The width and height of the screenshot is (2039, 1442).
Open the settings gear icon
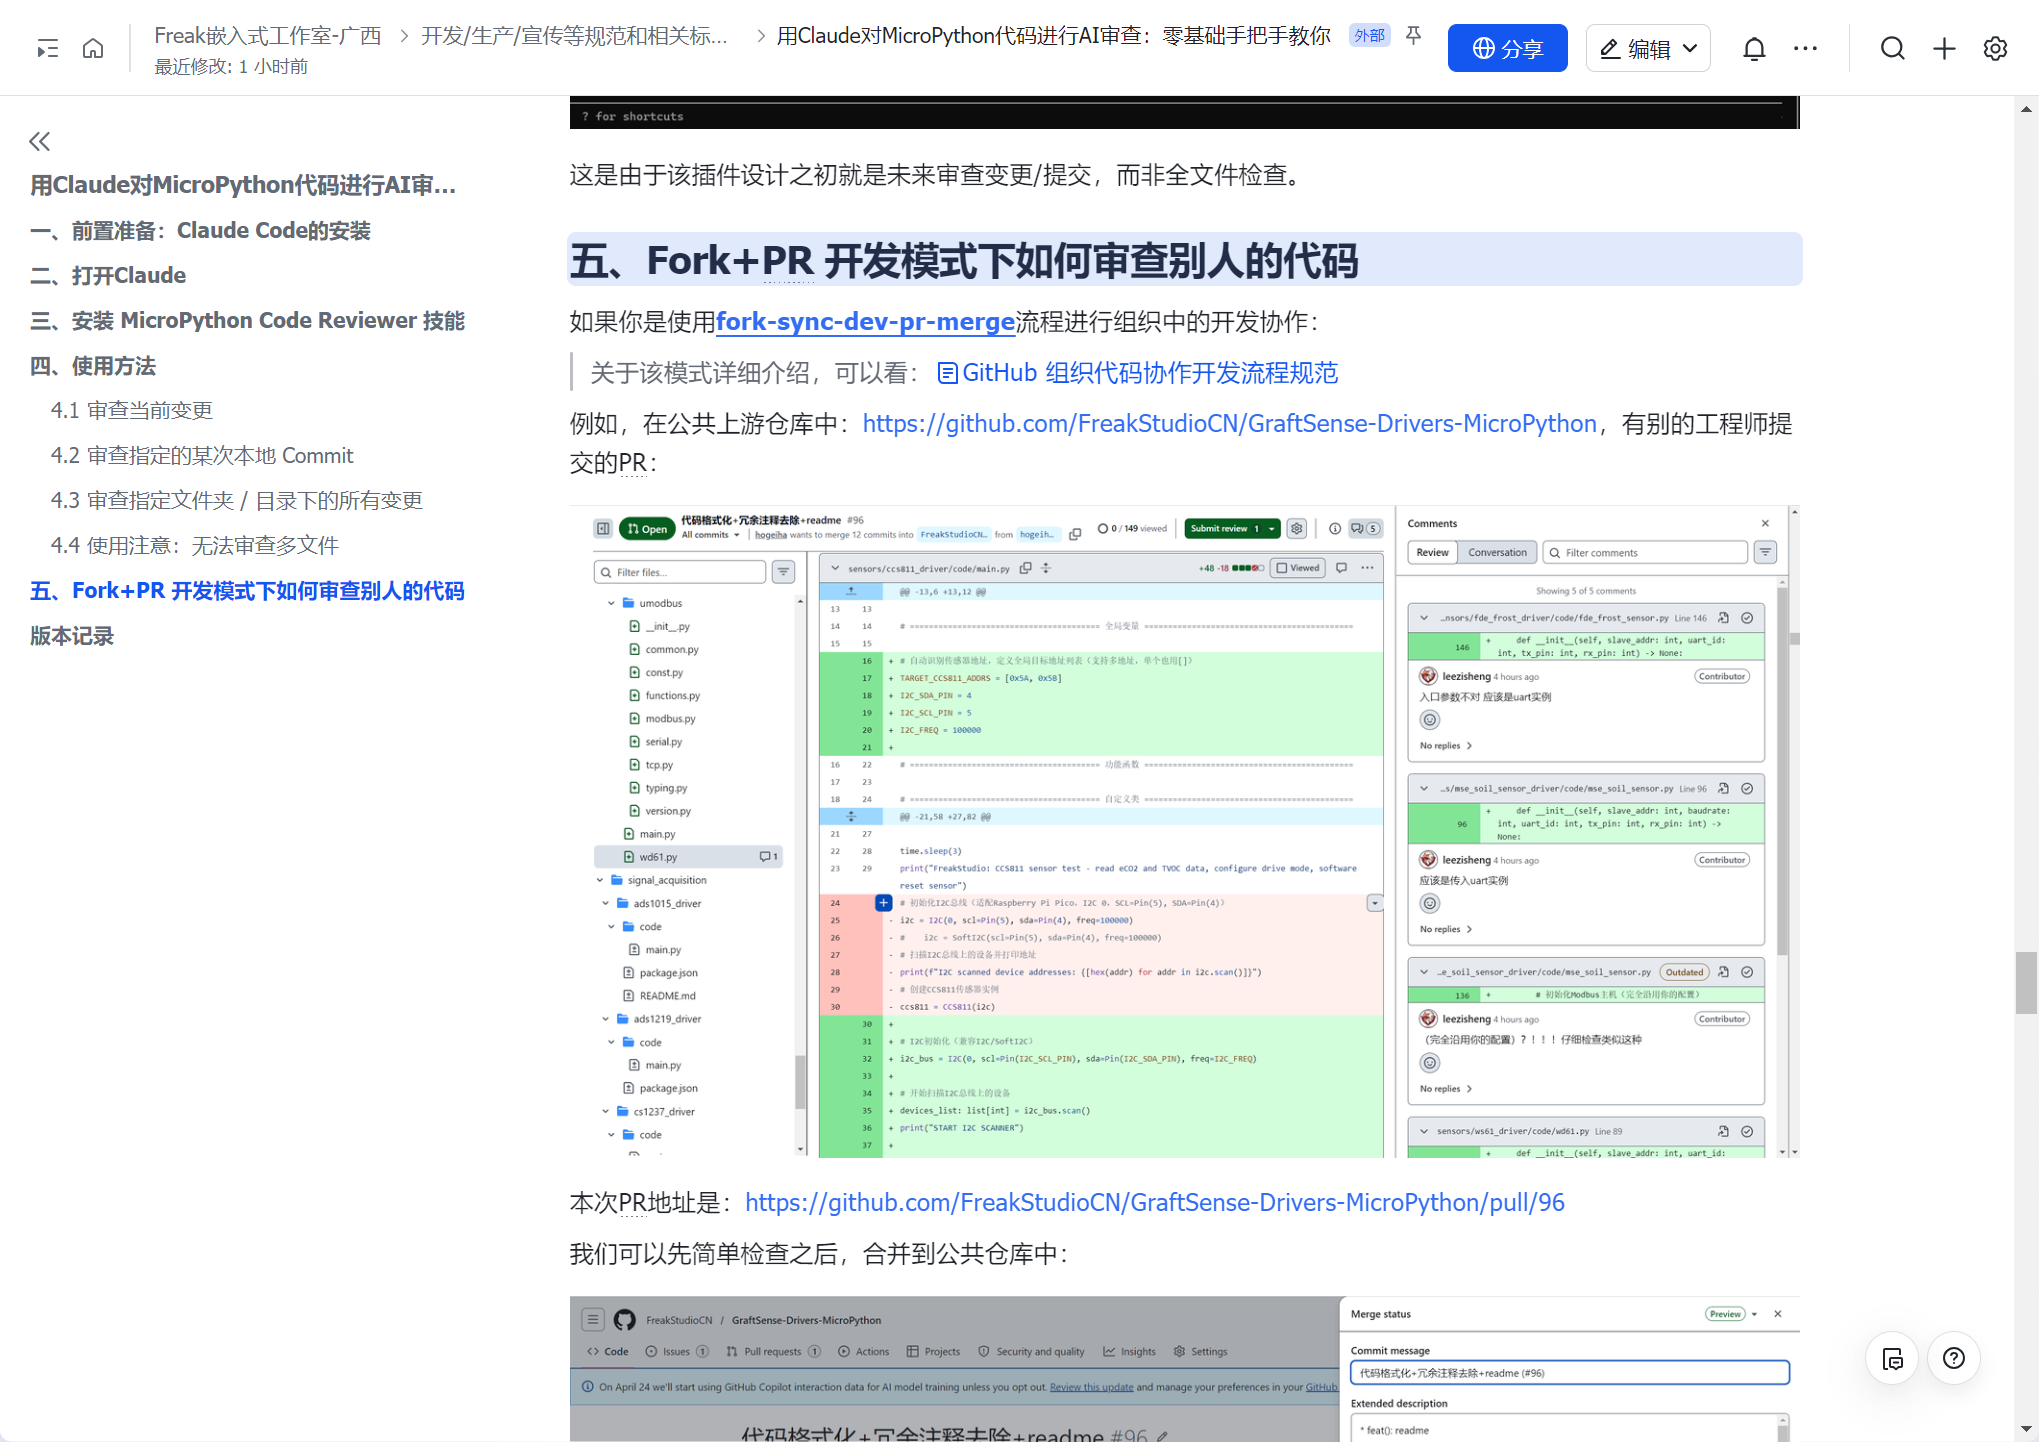(1995, 48)
